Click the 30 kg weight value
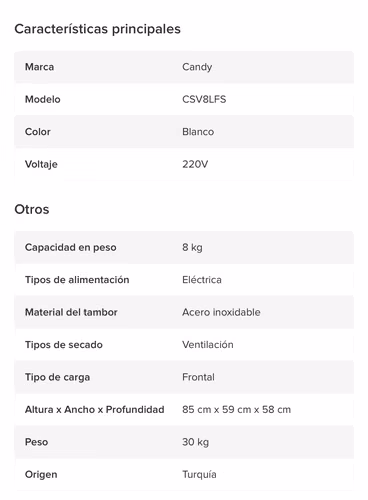The image size is (368, 500). click(x=195, y=442)
